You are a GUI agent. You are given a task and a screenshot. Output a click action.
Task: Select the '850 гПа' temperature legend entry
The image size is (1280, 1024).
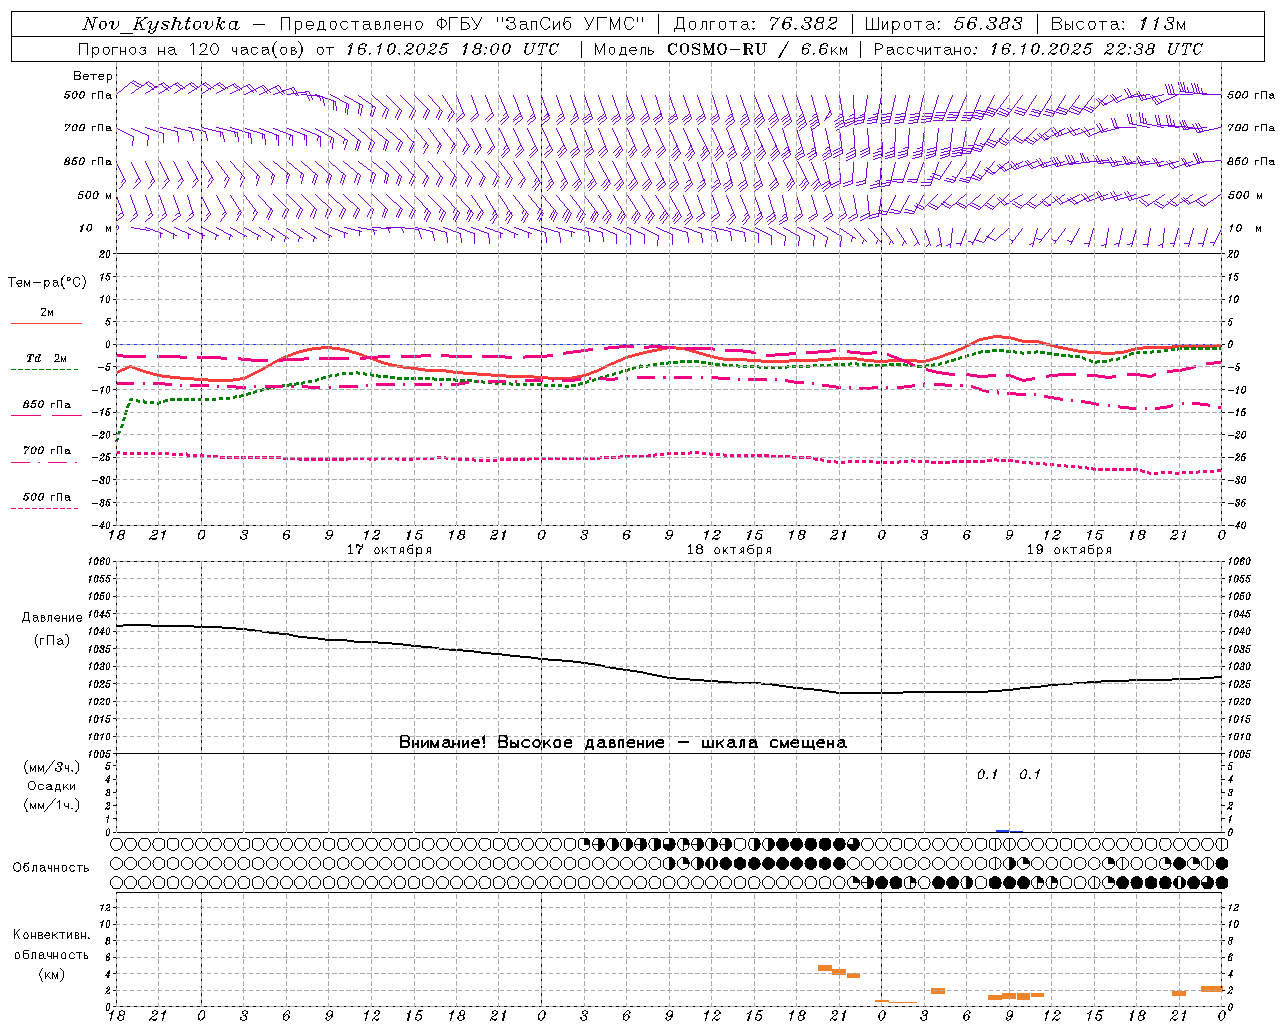(47, 405)
